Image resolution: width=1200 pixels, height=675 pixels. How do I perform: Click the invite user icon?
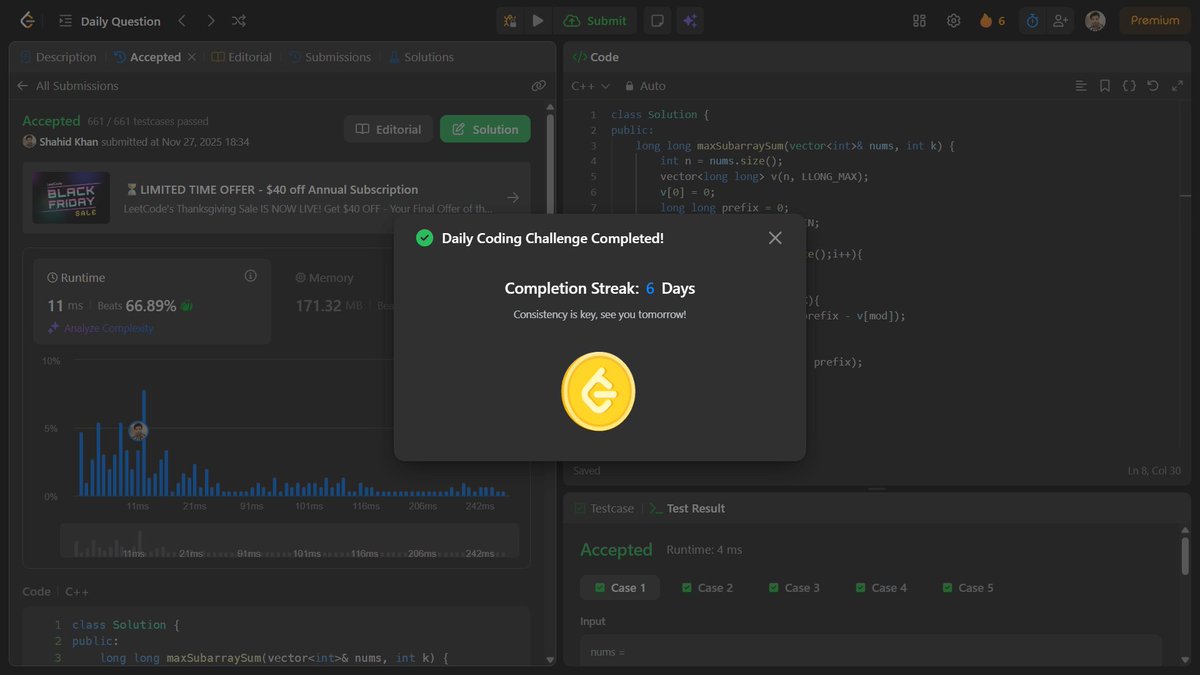click(1061, 20)
